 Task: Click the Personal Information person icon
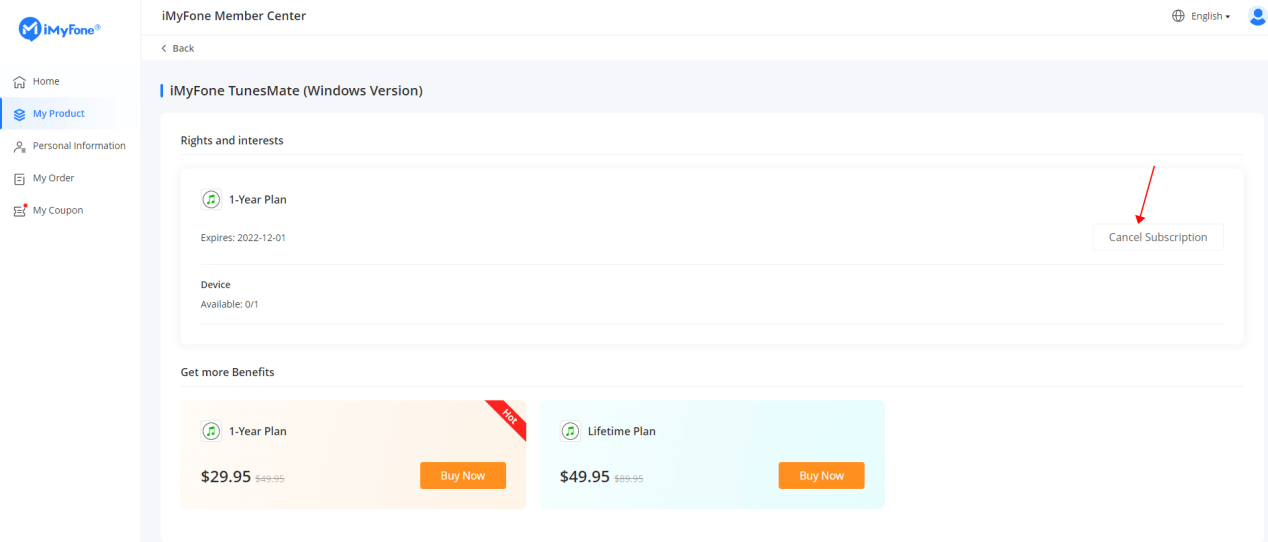(19, 146)
